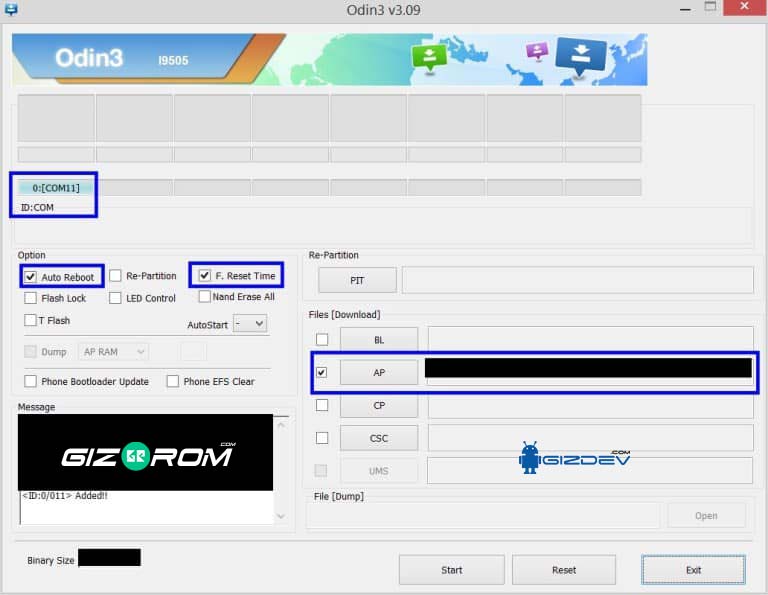
Task: Open the AP RAM dump dropdown
Action: (114, 352)
